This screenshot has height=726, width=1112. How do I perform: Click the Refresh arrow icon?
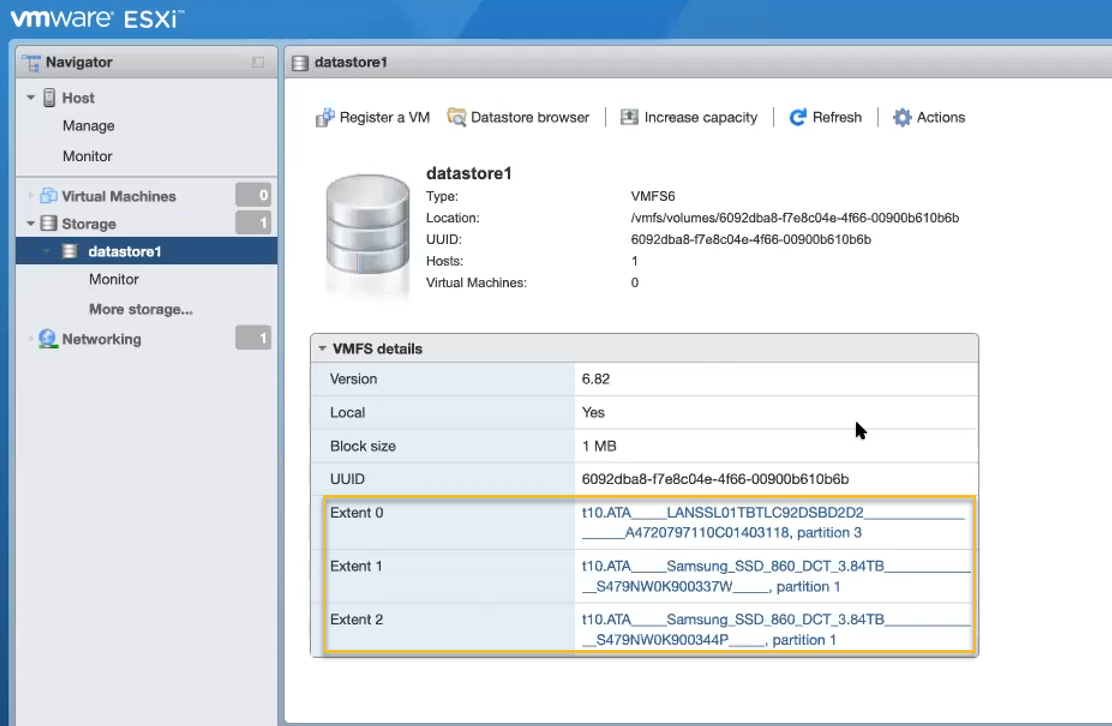pyautogui.click(x=798, y=118)
